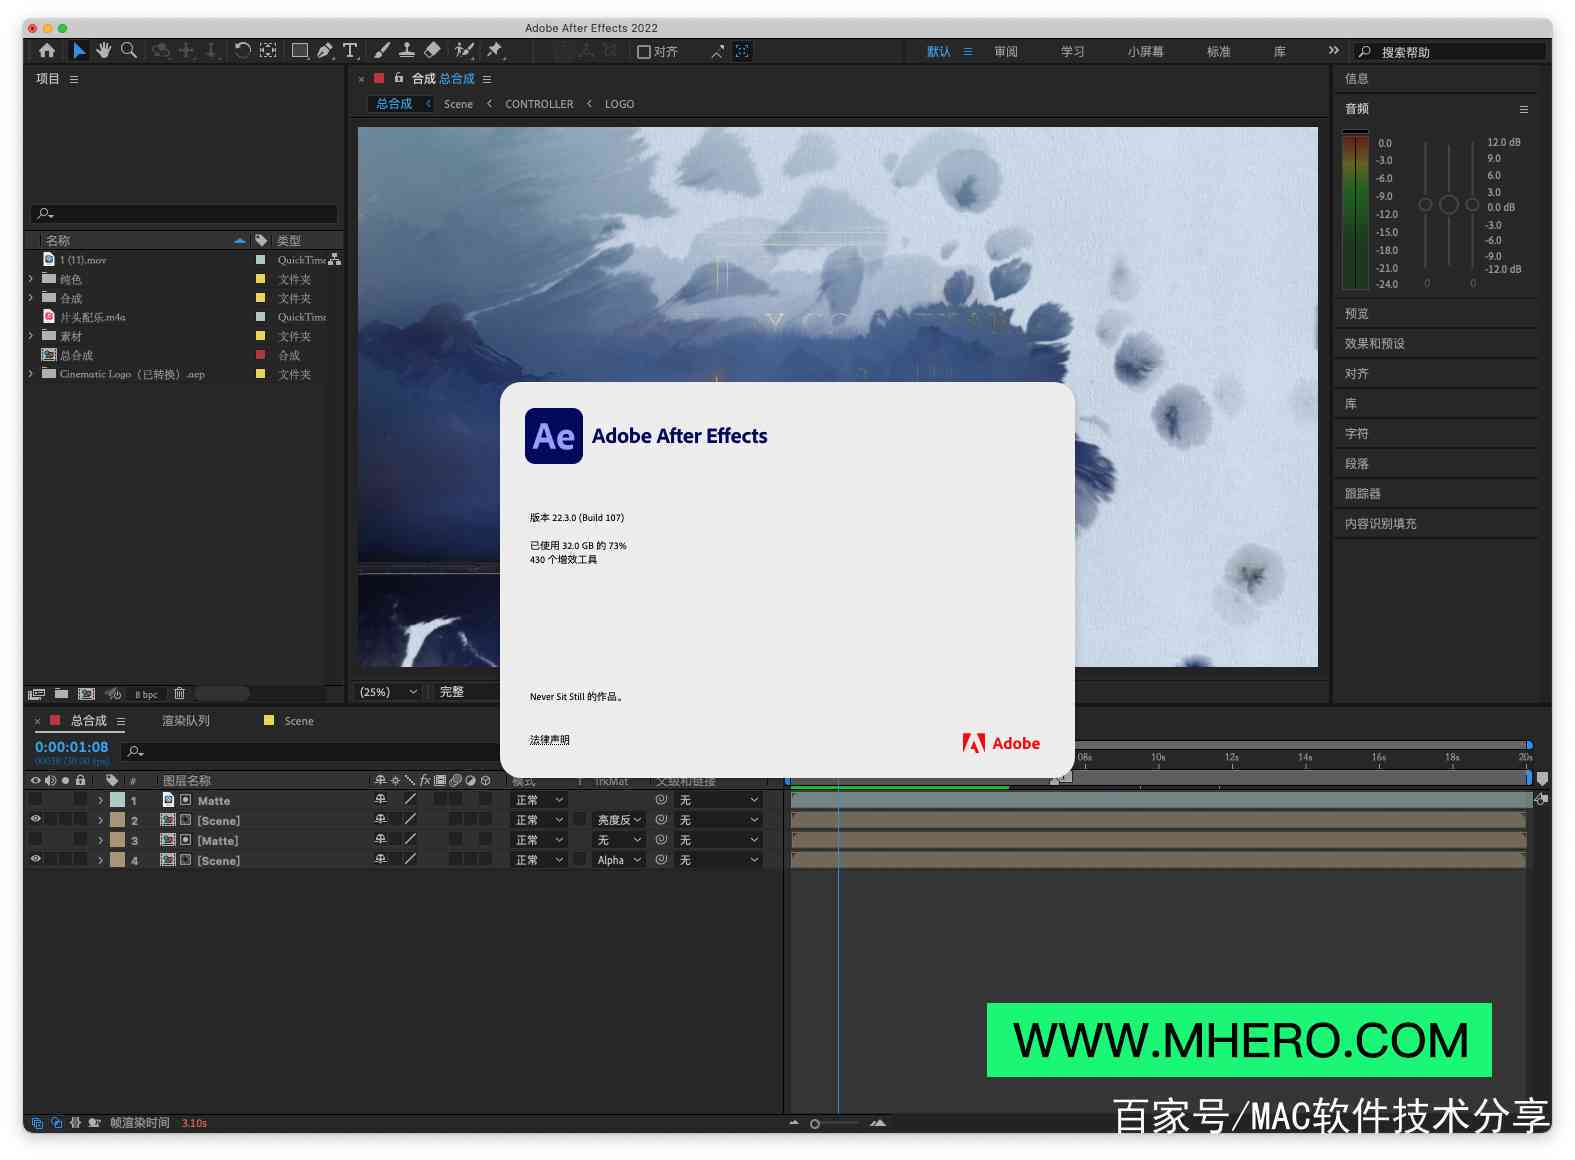
Task: Show layer 3 [Matte] with video switch
Action: [36, 839]
